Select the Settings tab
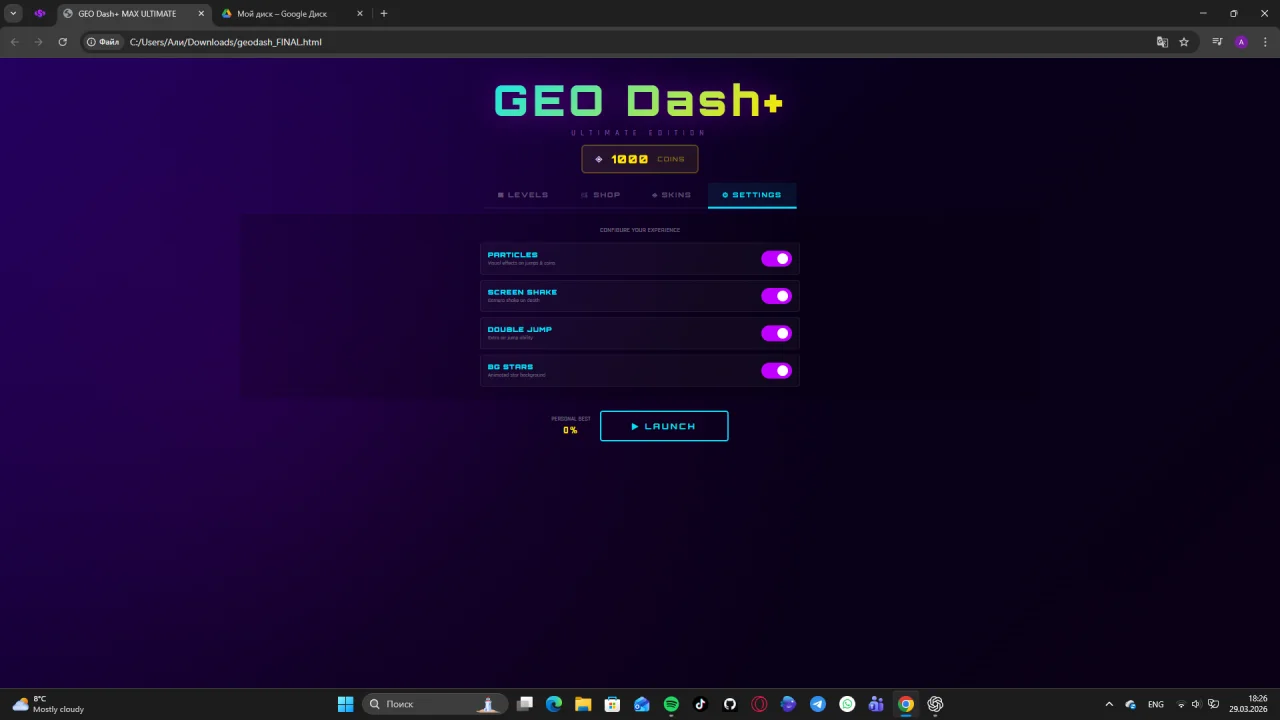Viewport: 1280px width, 720px height. pos(752,195)
